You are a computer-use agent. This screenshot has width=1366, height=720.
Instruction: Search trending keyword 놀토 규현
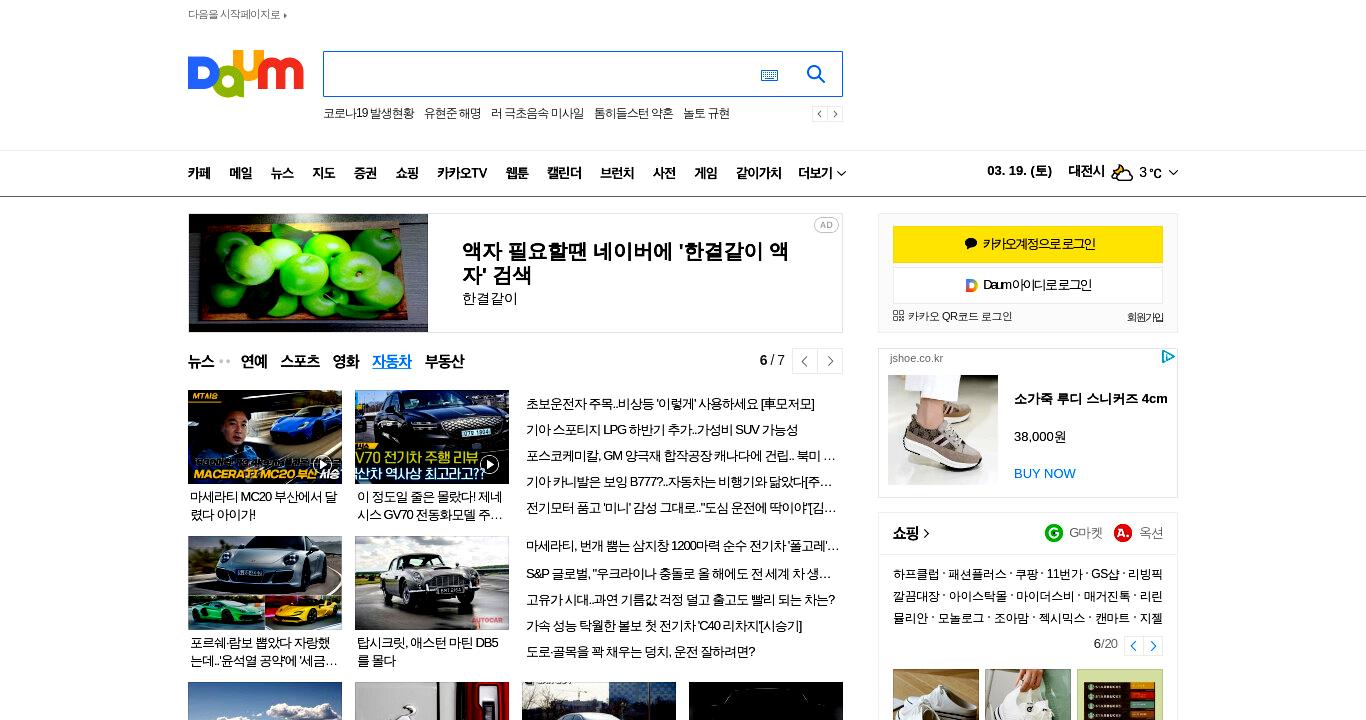click(x=706, y=114)
